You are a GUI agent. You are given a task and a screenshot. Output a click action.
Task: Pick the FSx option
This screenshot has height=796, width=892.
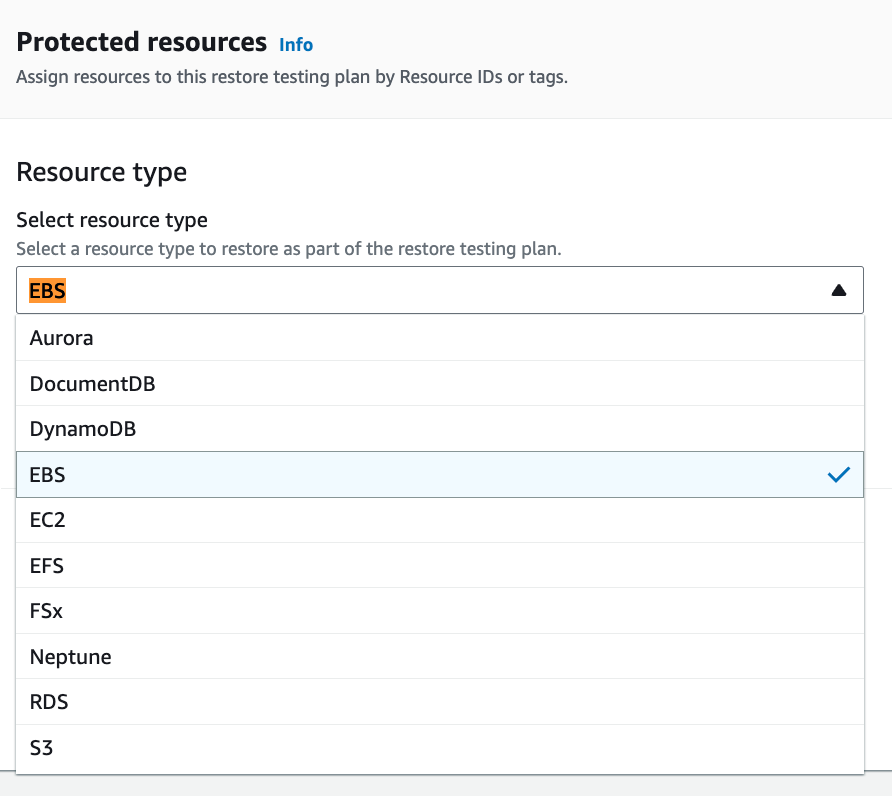tap(440, 611)
